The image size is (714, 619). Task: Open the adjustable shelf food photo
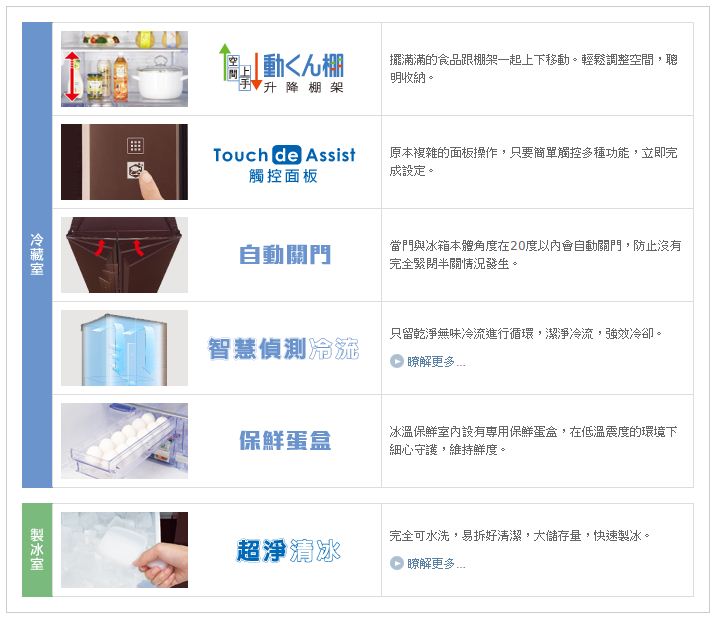coord(124,69)
